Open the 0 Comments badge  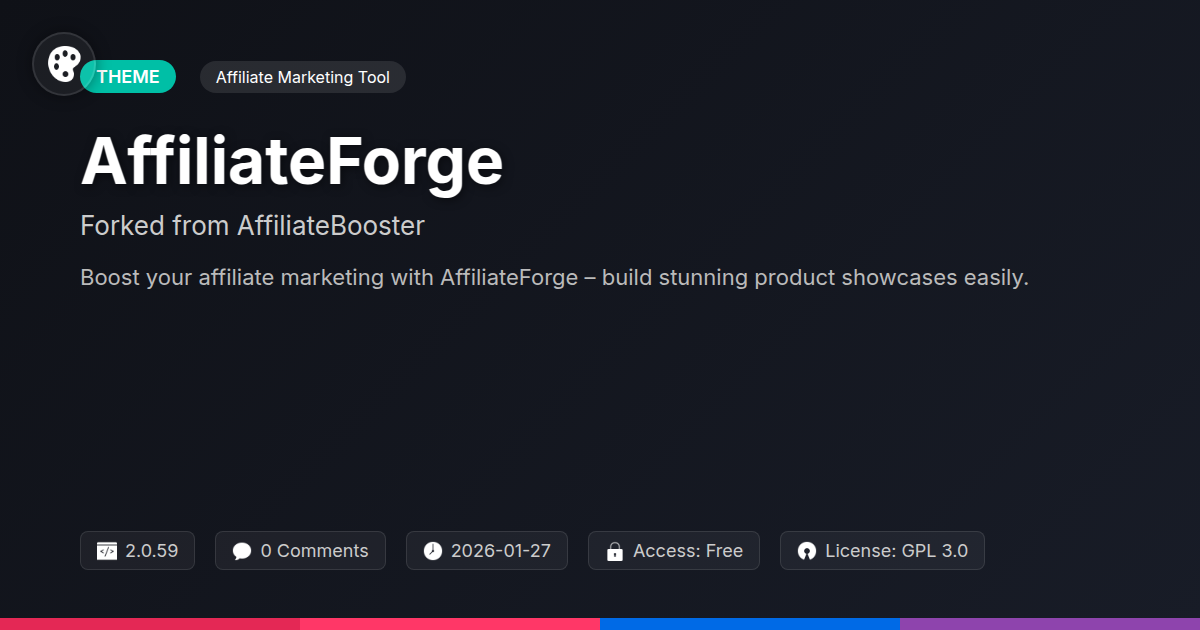(x=300, y=551)
